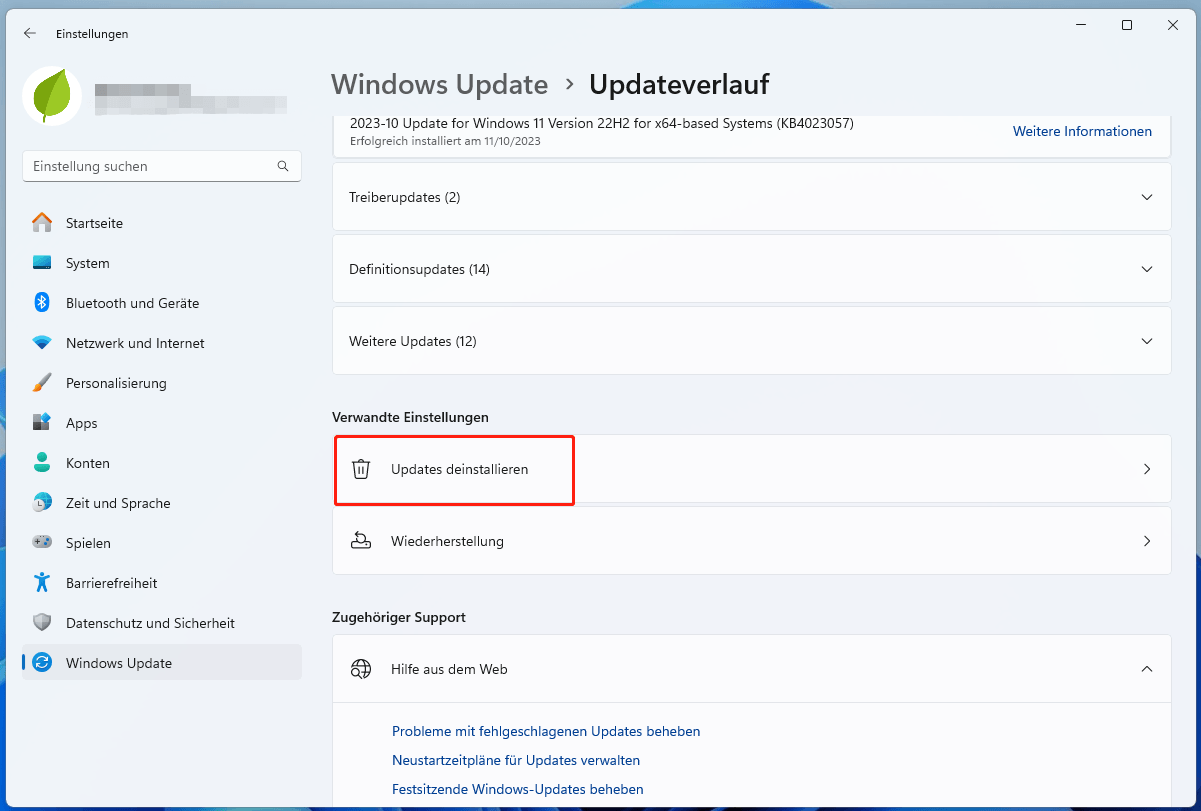This screenshot has width=1201, height=811.
Task: Click the Einstellung suchen search field
Action: tap(161, 166)
